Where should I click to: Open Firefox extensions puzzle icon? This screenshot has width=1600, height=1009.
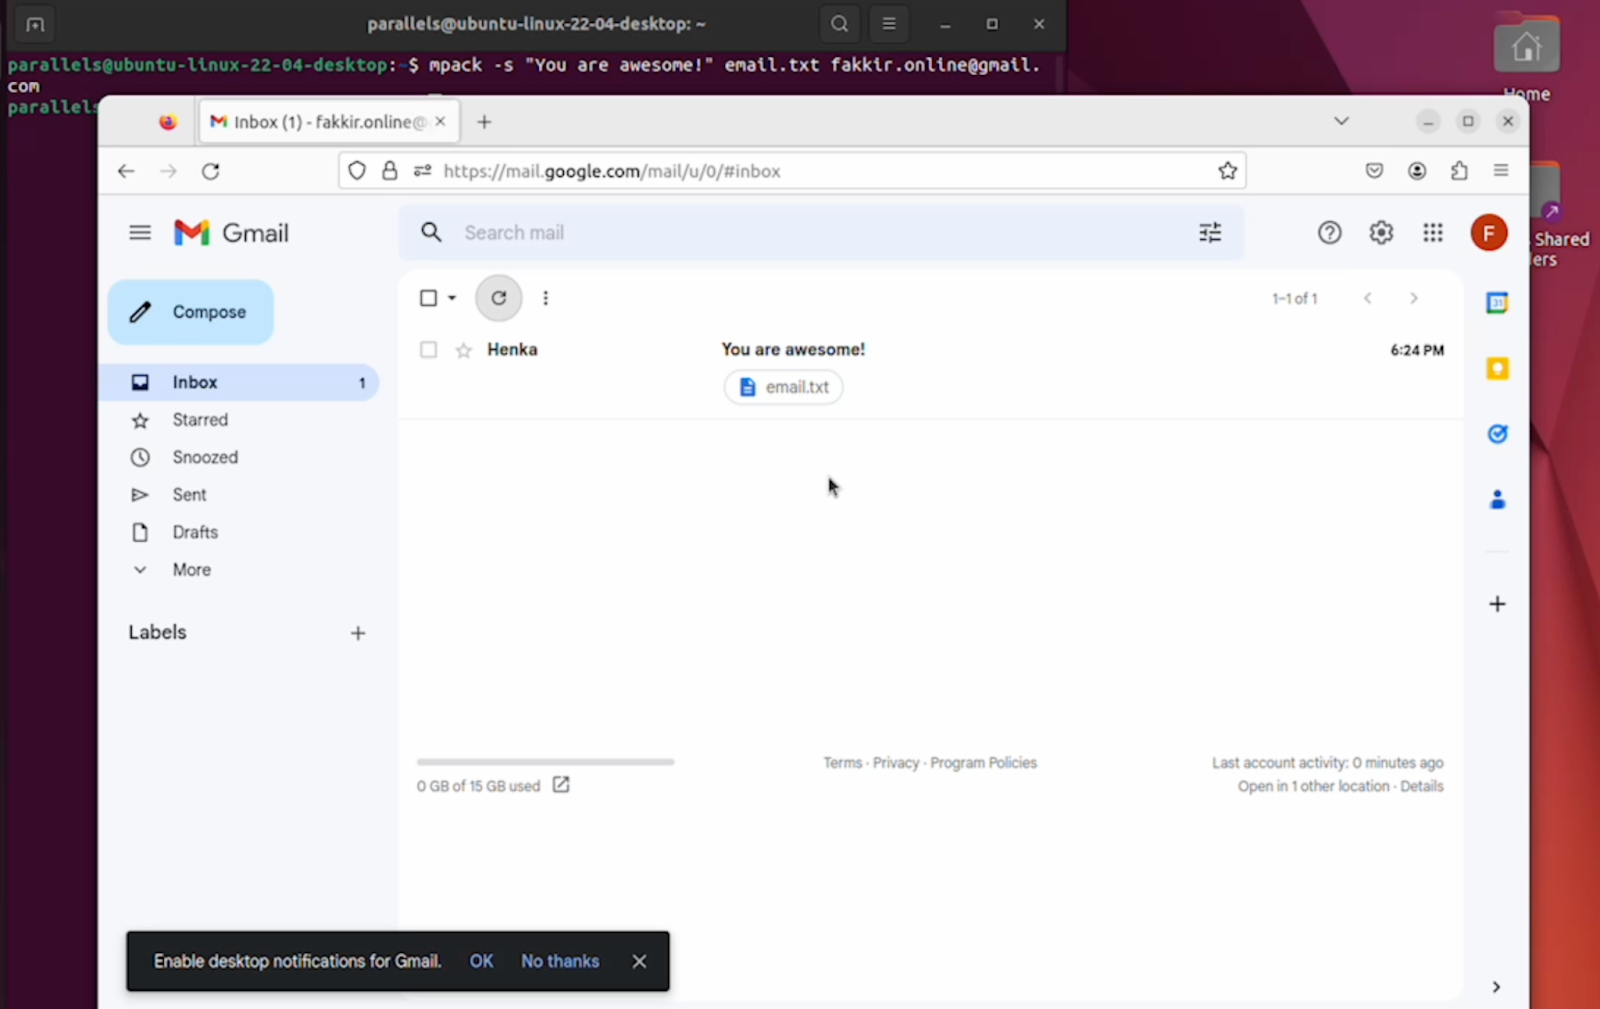[x=1459, y=171]
